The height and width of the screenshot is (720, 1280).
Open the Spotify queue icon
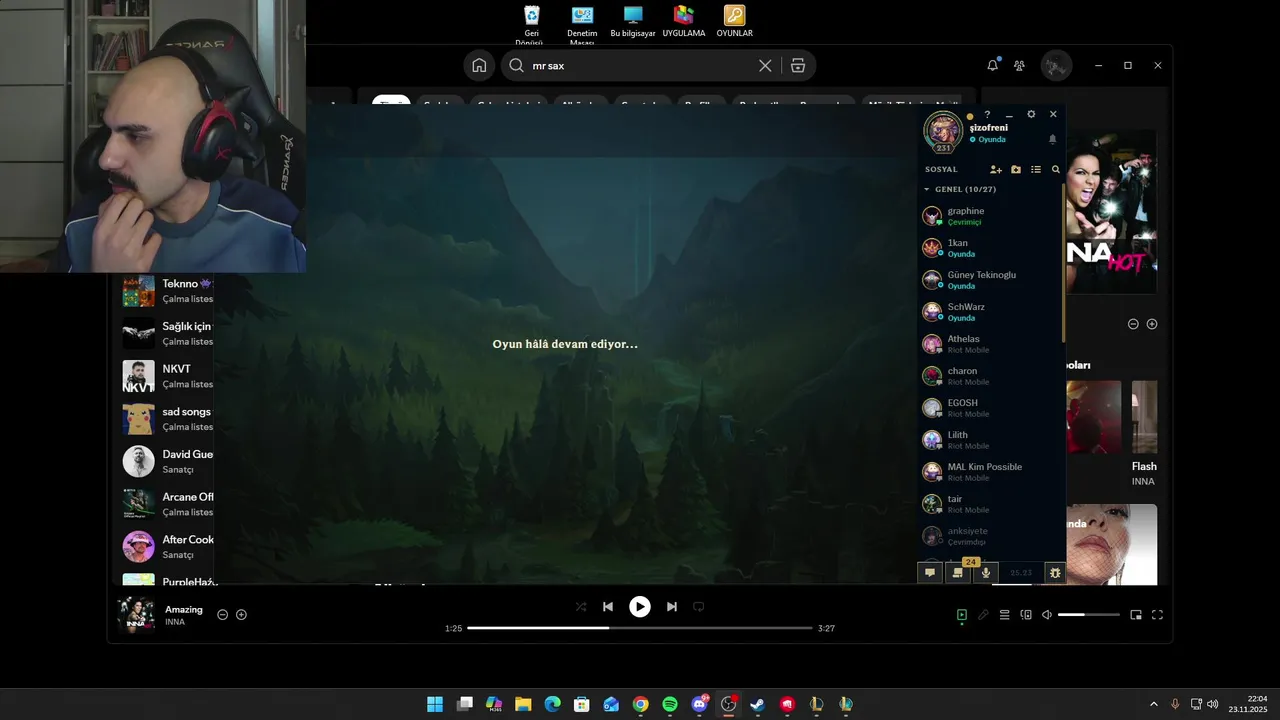coord(1005,615)
